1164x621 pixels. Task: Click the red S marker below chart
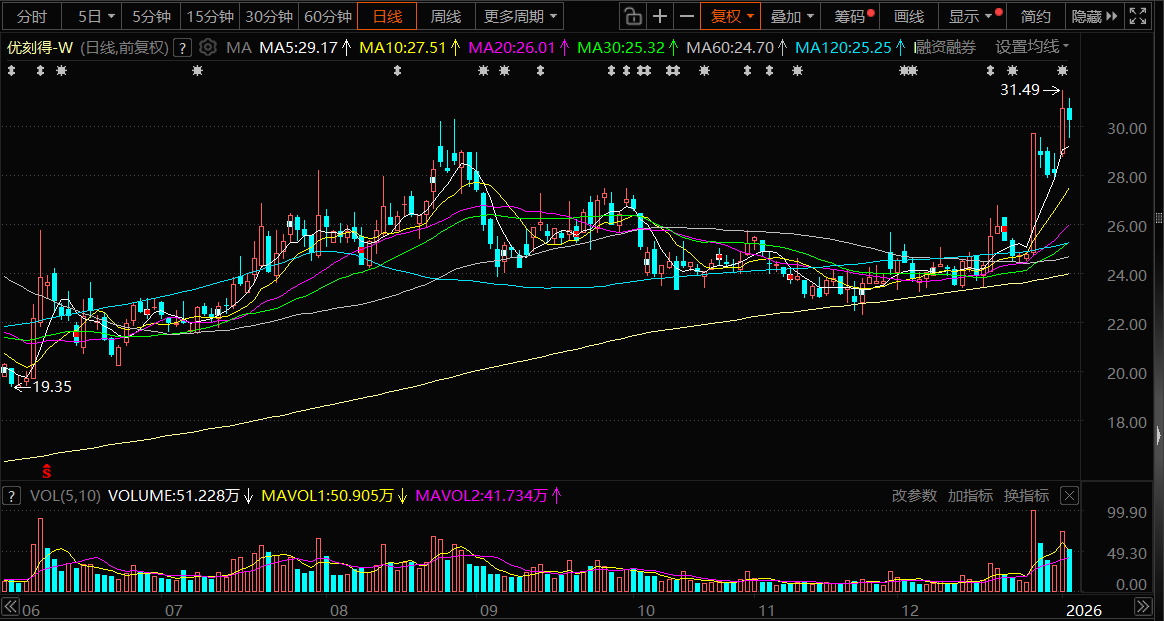(x=47, y=471)
